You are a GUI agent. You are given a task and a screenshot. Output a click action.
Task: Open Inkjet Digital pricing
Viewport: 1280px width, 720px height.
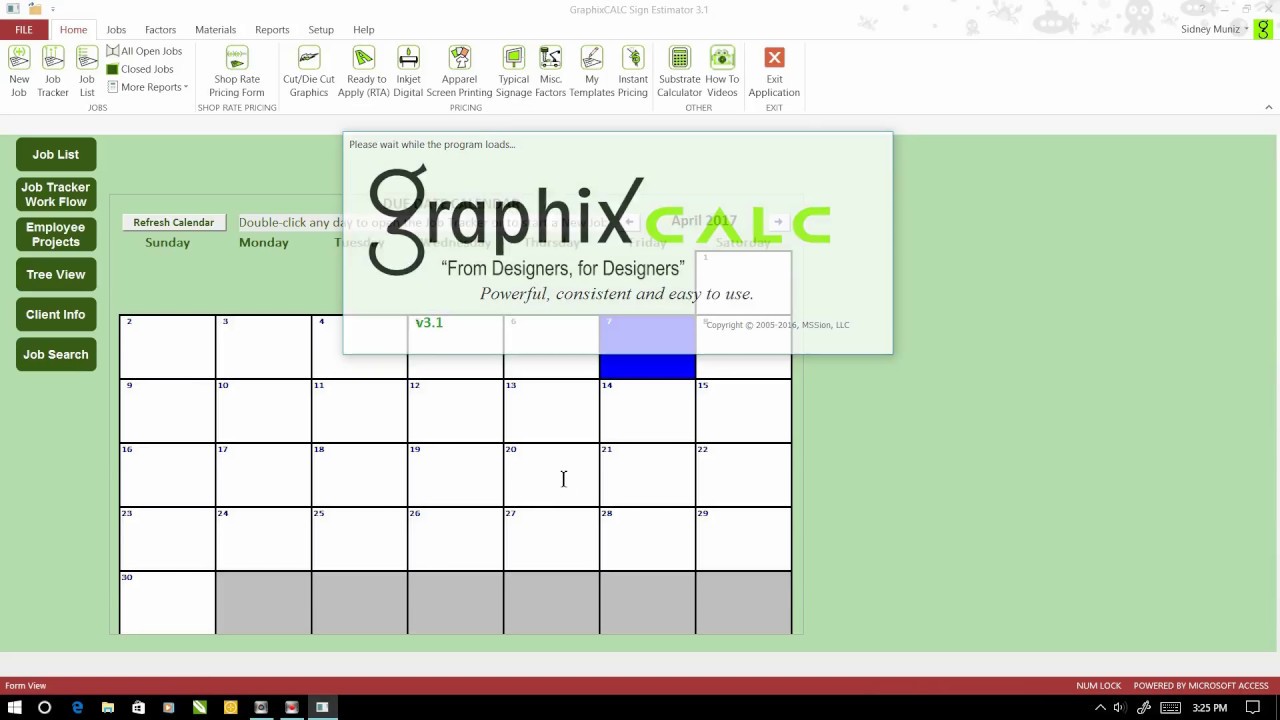pos(408,72)
